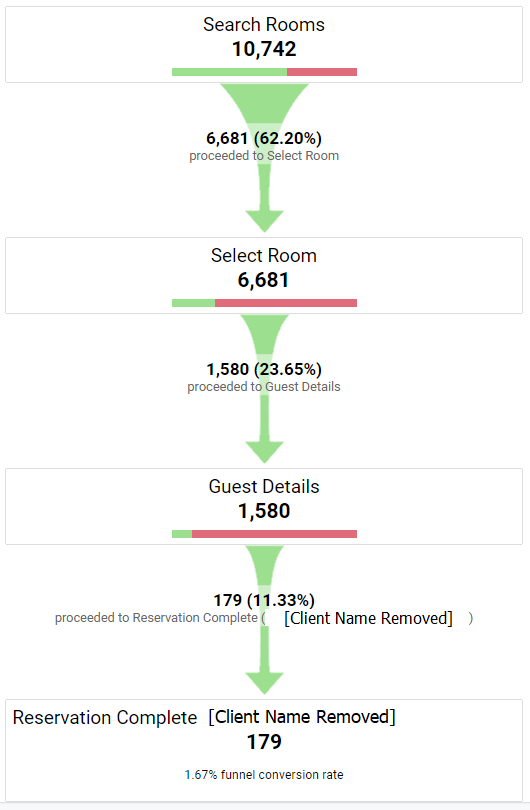Click green segment of Guest Details bar
Viewport: 530px width, 810px height.
click(182, 534)
